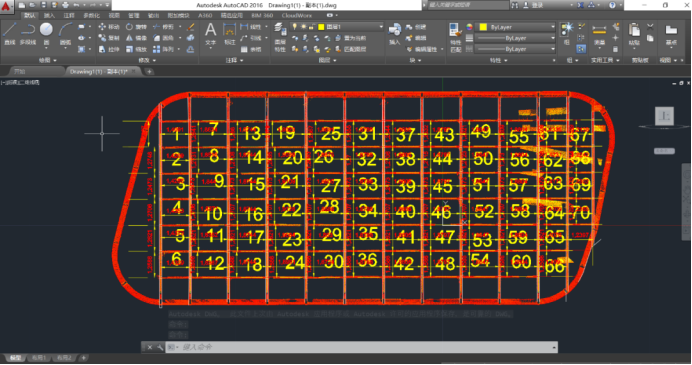This screenshot has height=365, width=692.
Task: Open the CloudWorx ribbon tab
Action: pyautogui.click(x=297, y=15)
